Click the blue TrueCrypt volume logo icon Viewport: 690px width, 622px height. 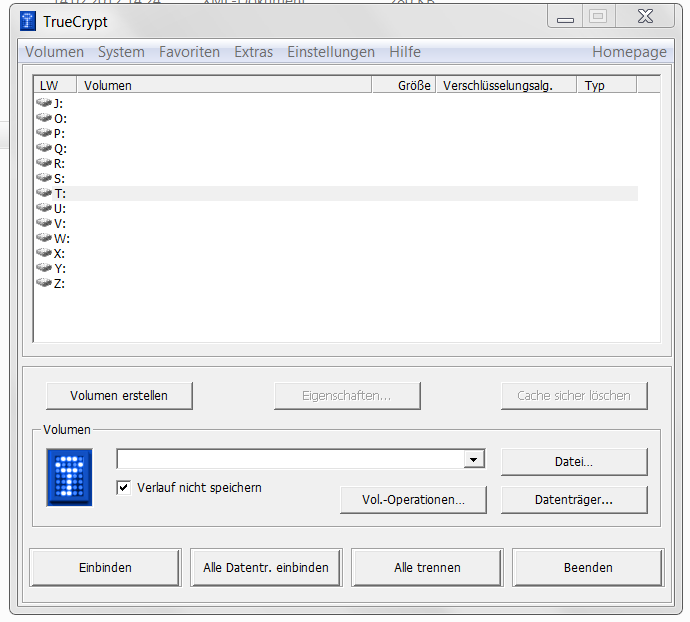[69, 477]
